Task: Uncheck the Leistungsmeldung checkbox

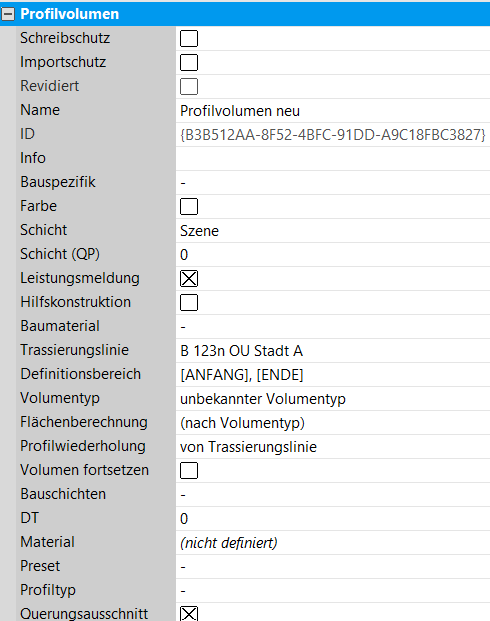Action: point(189,278)
